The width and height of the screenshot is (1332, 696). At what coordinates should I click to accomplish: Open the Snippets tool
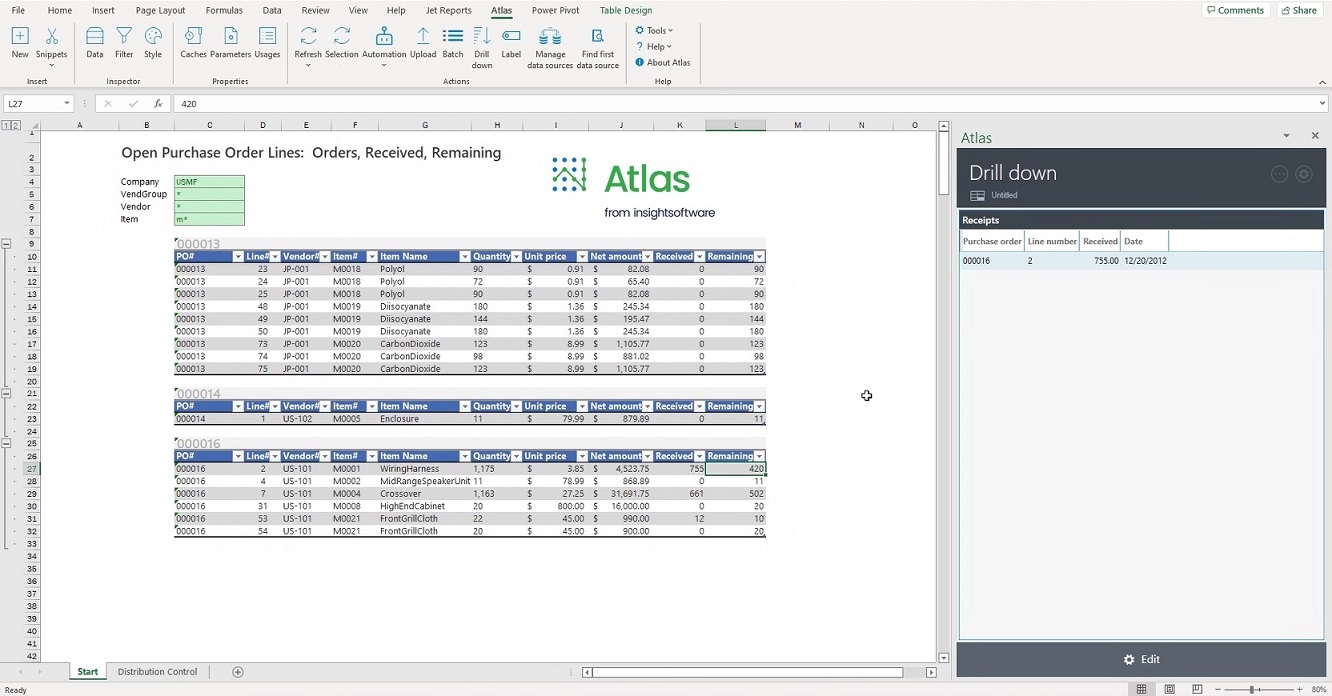(x=51, y=42)
